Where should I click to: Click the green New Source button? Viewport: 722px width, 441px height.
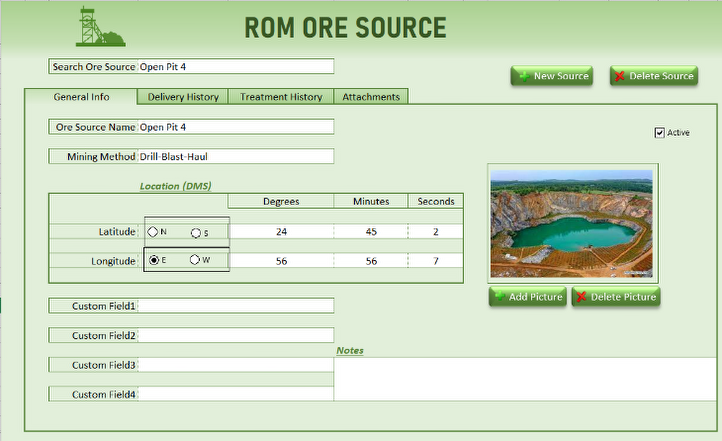[551, 76]
